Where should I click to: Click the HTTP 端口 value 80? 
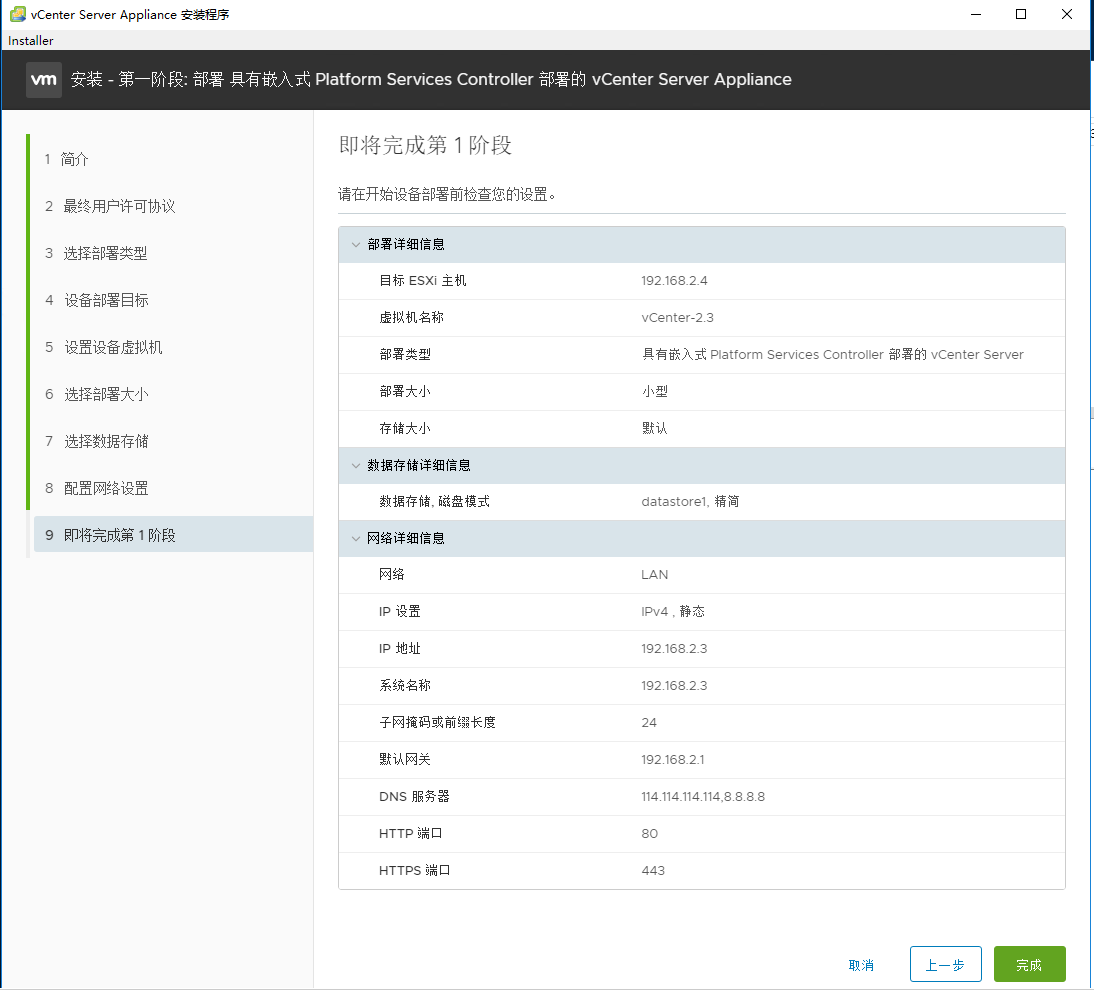(x=650, y=834)
